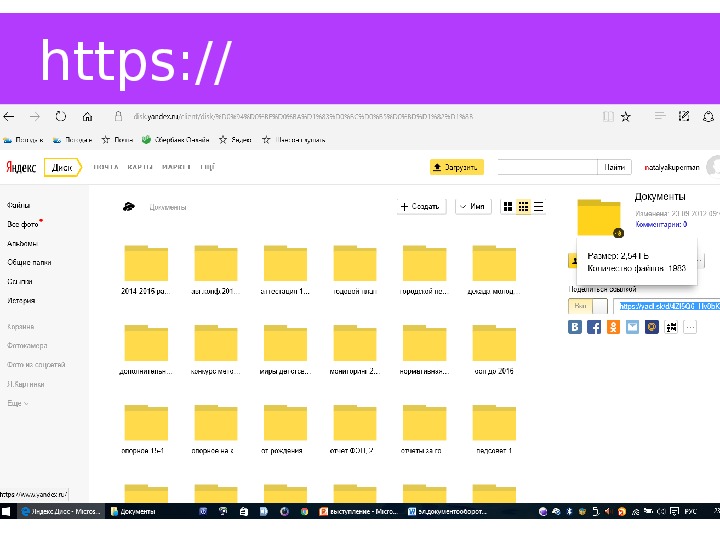Share folder via Мой Мир

pyautogui.click(x=652, y=327)
